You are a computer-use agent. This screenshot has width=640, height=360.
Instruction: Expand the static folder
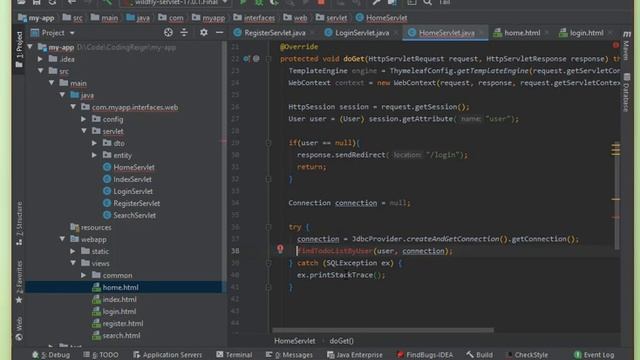pos(73,251)
